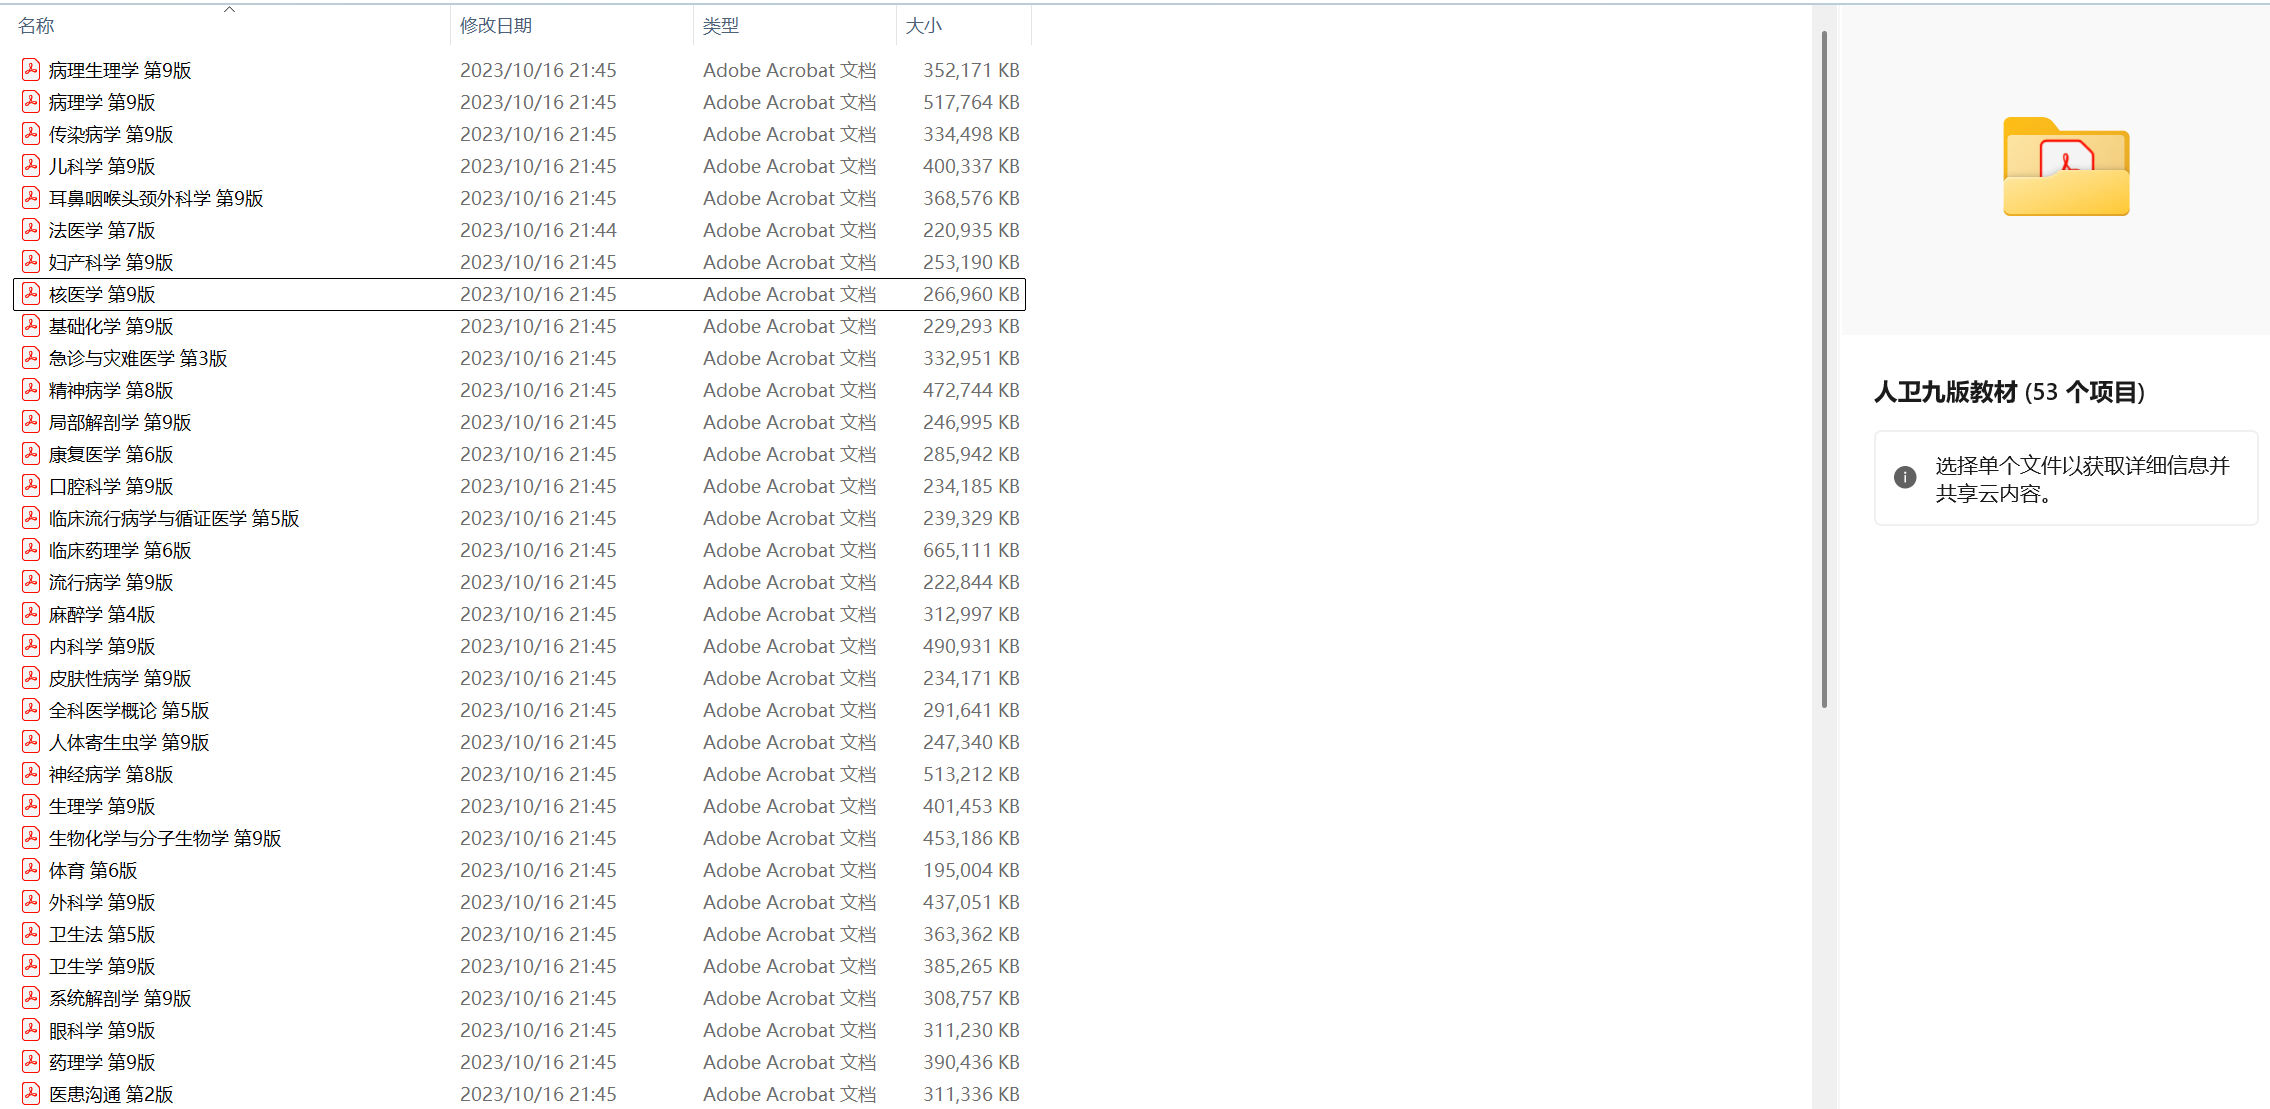Click the PDF icon for 病理学 第9版
This screenshot has height=1109, width=2270.
point(31,102)
